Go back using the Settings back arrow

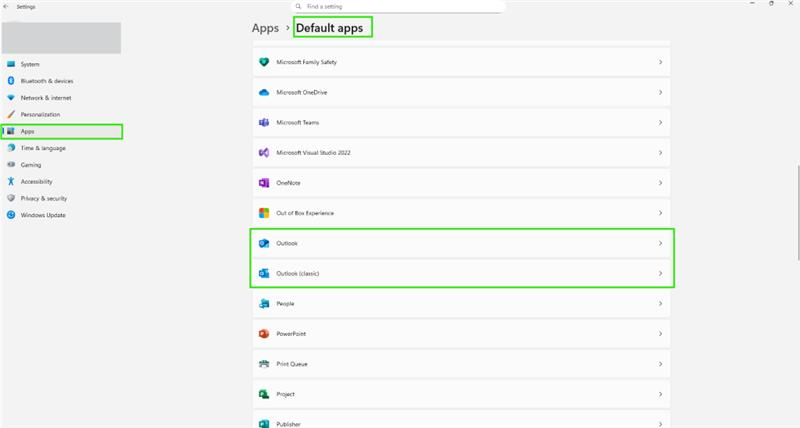click(x=6, y=7)
